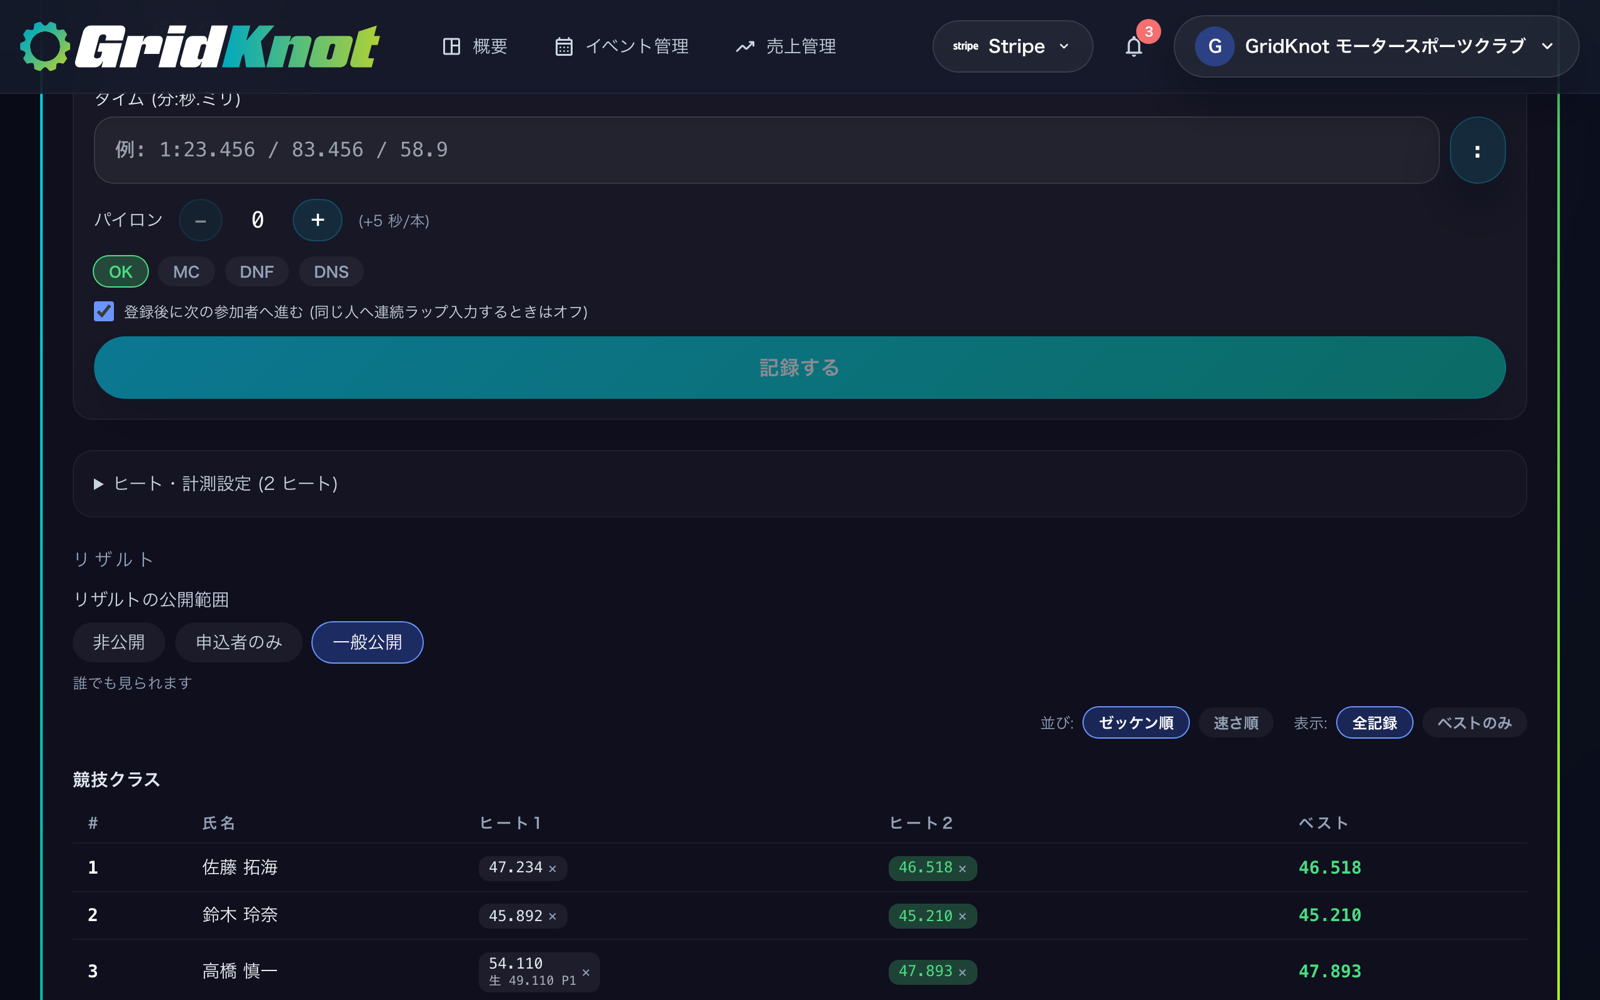Click the GridKnot gear logo
1600x1000 pixels.
[45, 46]
